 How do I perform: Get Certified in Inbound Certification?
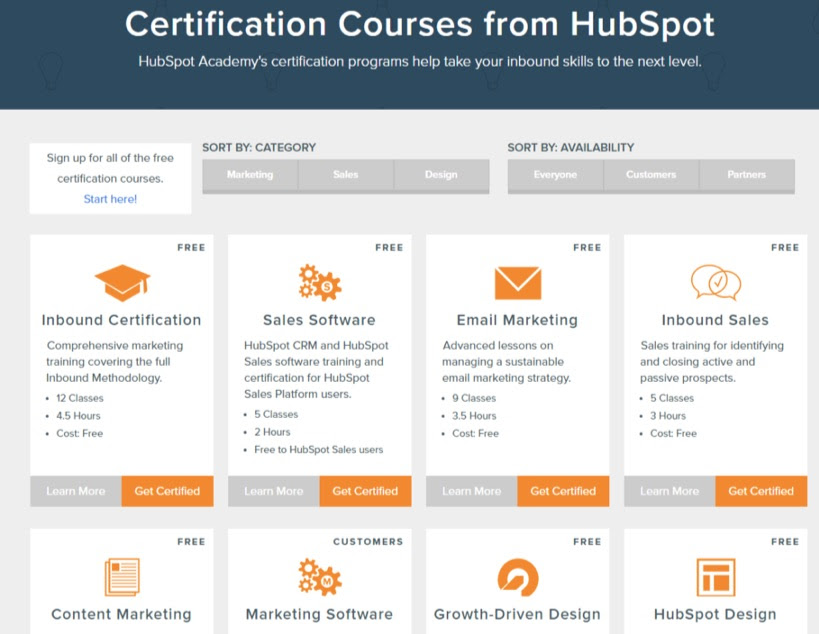(167, 491)
